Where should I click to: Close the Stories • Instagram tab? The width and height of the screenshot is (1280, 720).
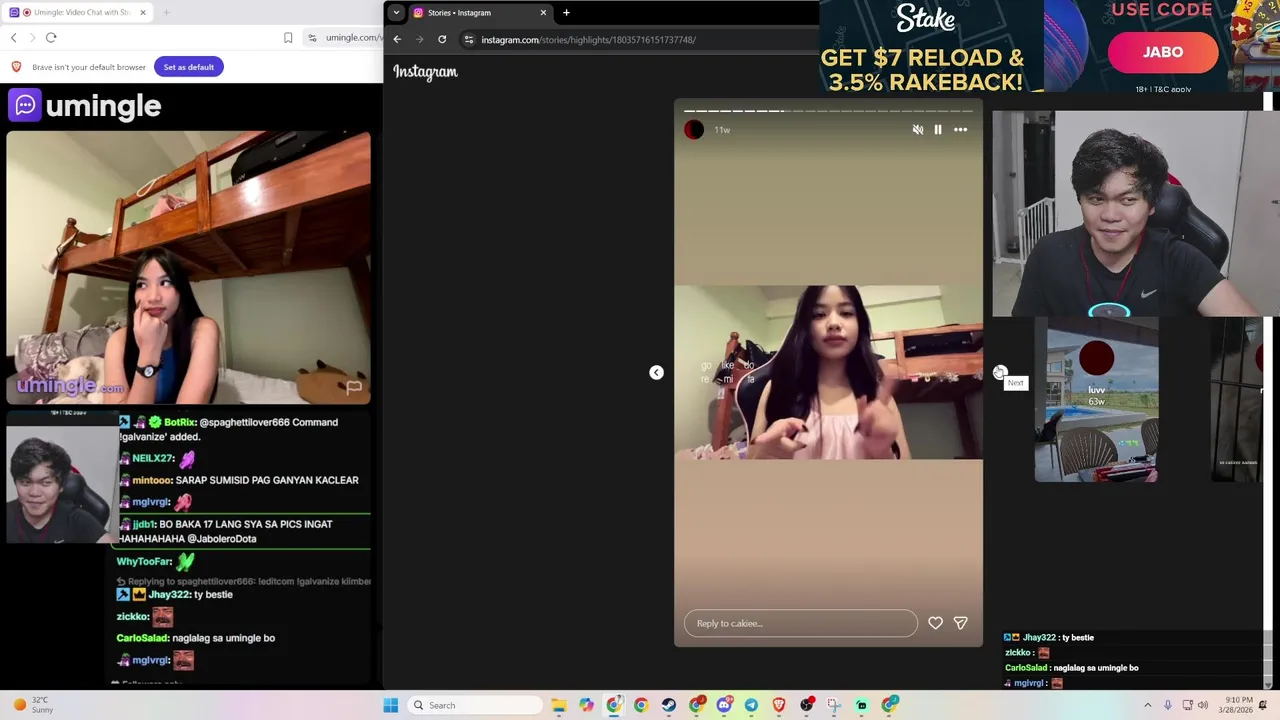[543, 13]
